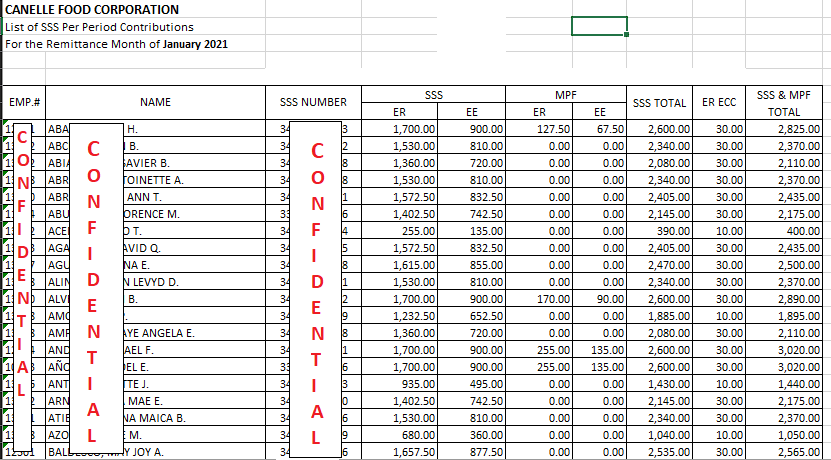Screen dimensions: 831x460
Task: Select the CANELLE FOOD CORPORATION title cell
Action: pos(134,9)
